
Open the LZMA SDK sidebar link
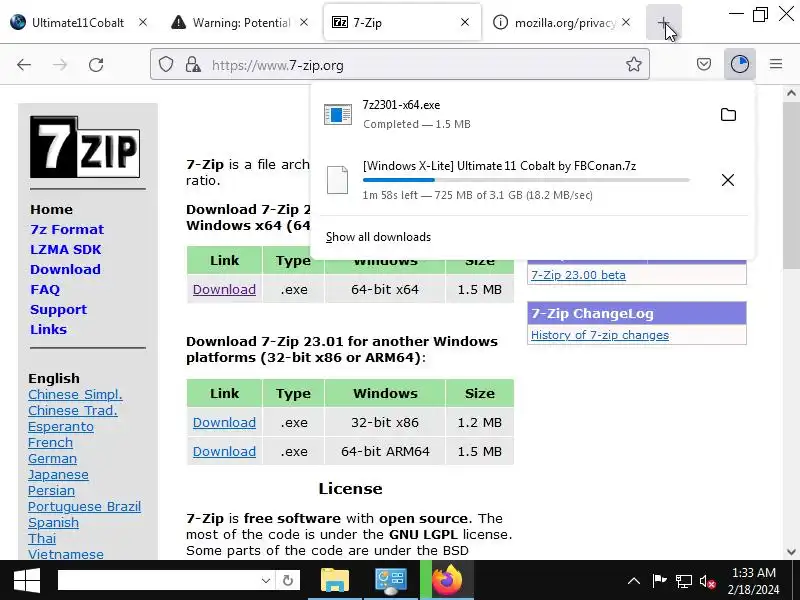65,249
